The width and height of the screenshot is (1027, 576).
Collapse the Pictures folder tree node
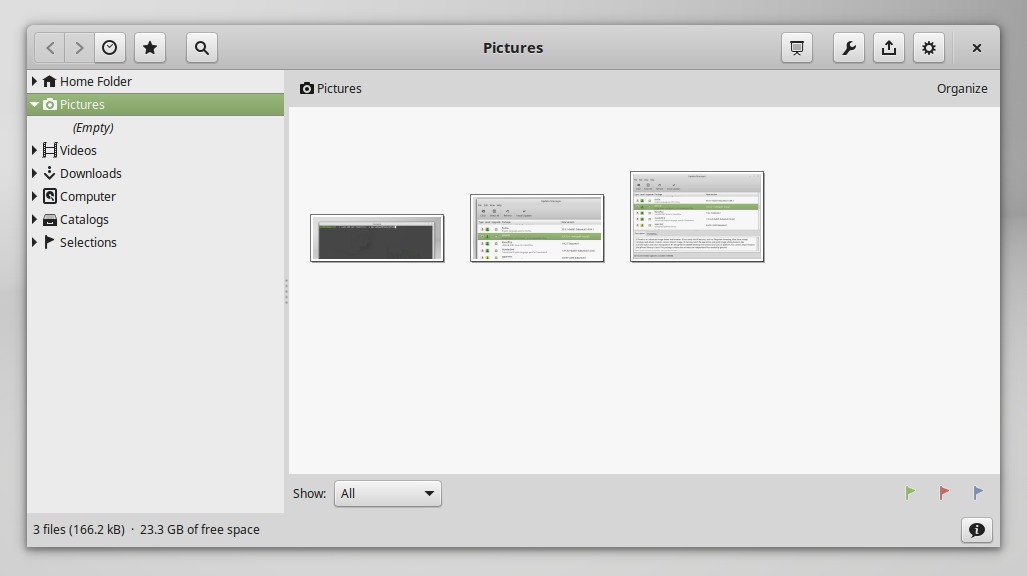(x=35, y=104)
